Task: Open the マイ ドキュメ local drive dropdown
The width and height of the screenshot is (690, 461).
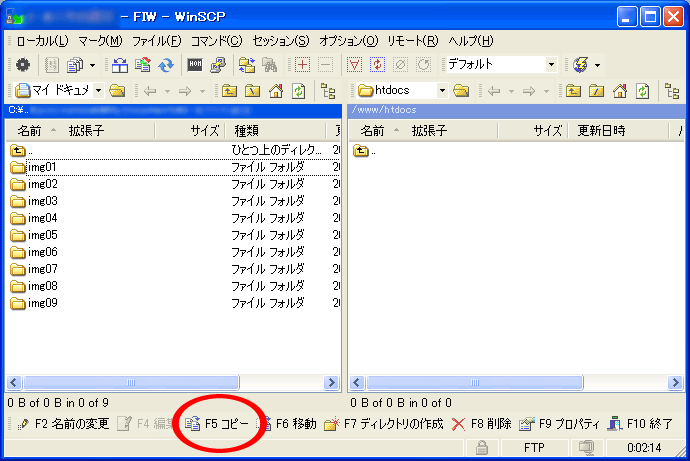Action: click(x=99, y=91)
